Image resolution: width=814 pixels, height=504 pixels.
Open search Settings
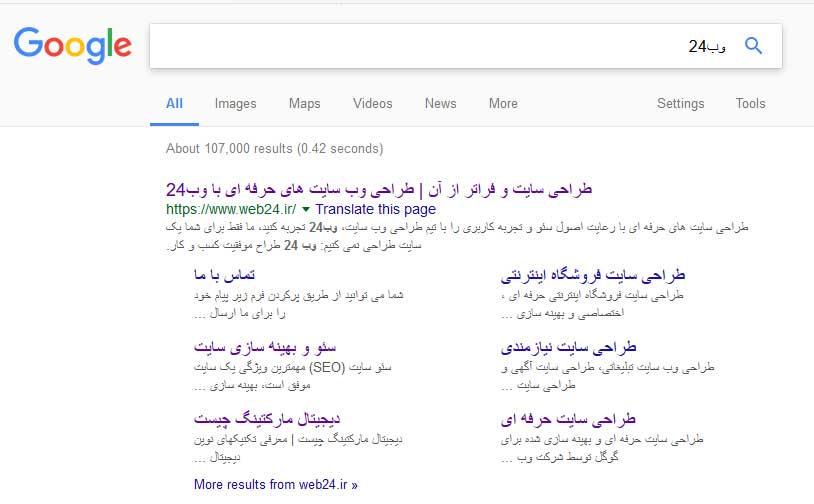coord(681,103)
